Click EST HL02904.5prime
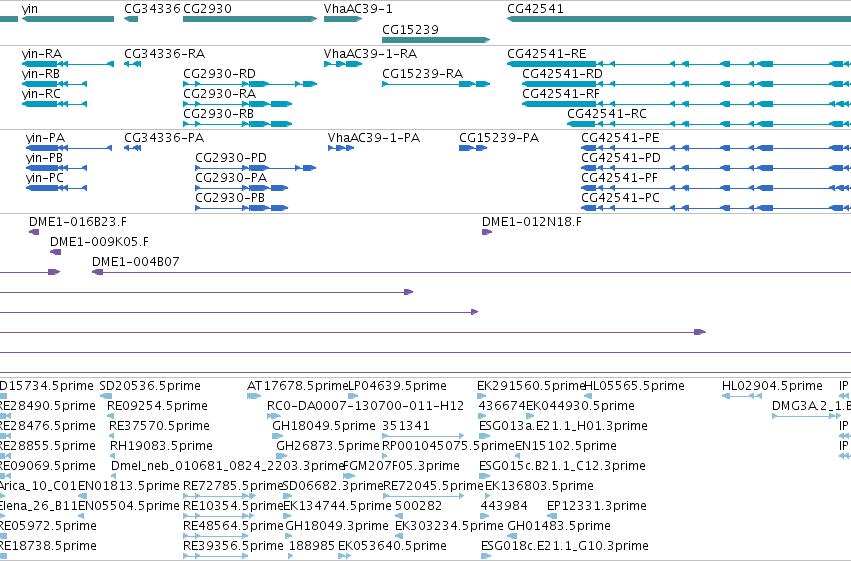Viewport: 851px width, 561px height. [772, 386]
